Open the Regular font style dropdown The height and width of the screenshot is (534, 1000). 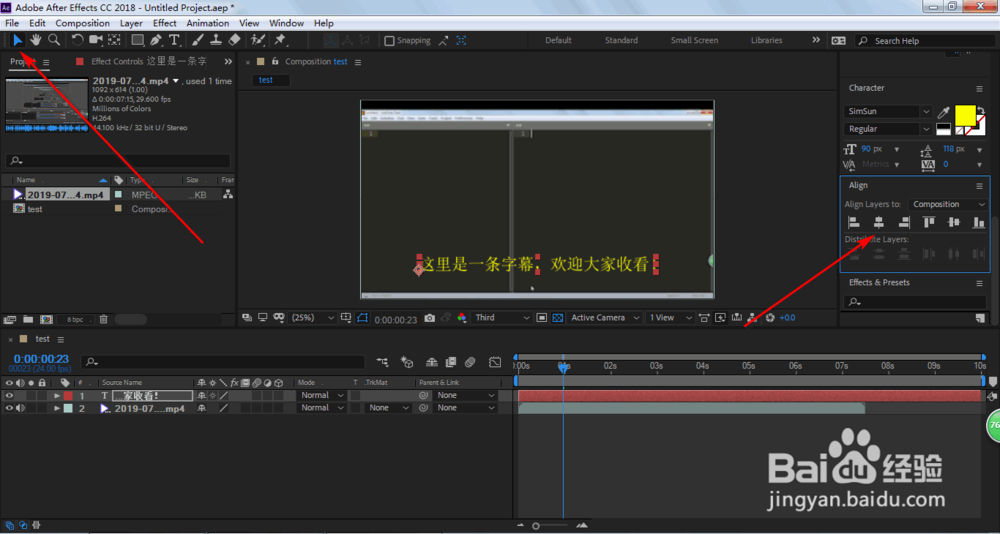[x=888, y=129]
